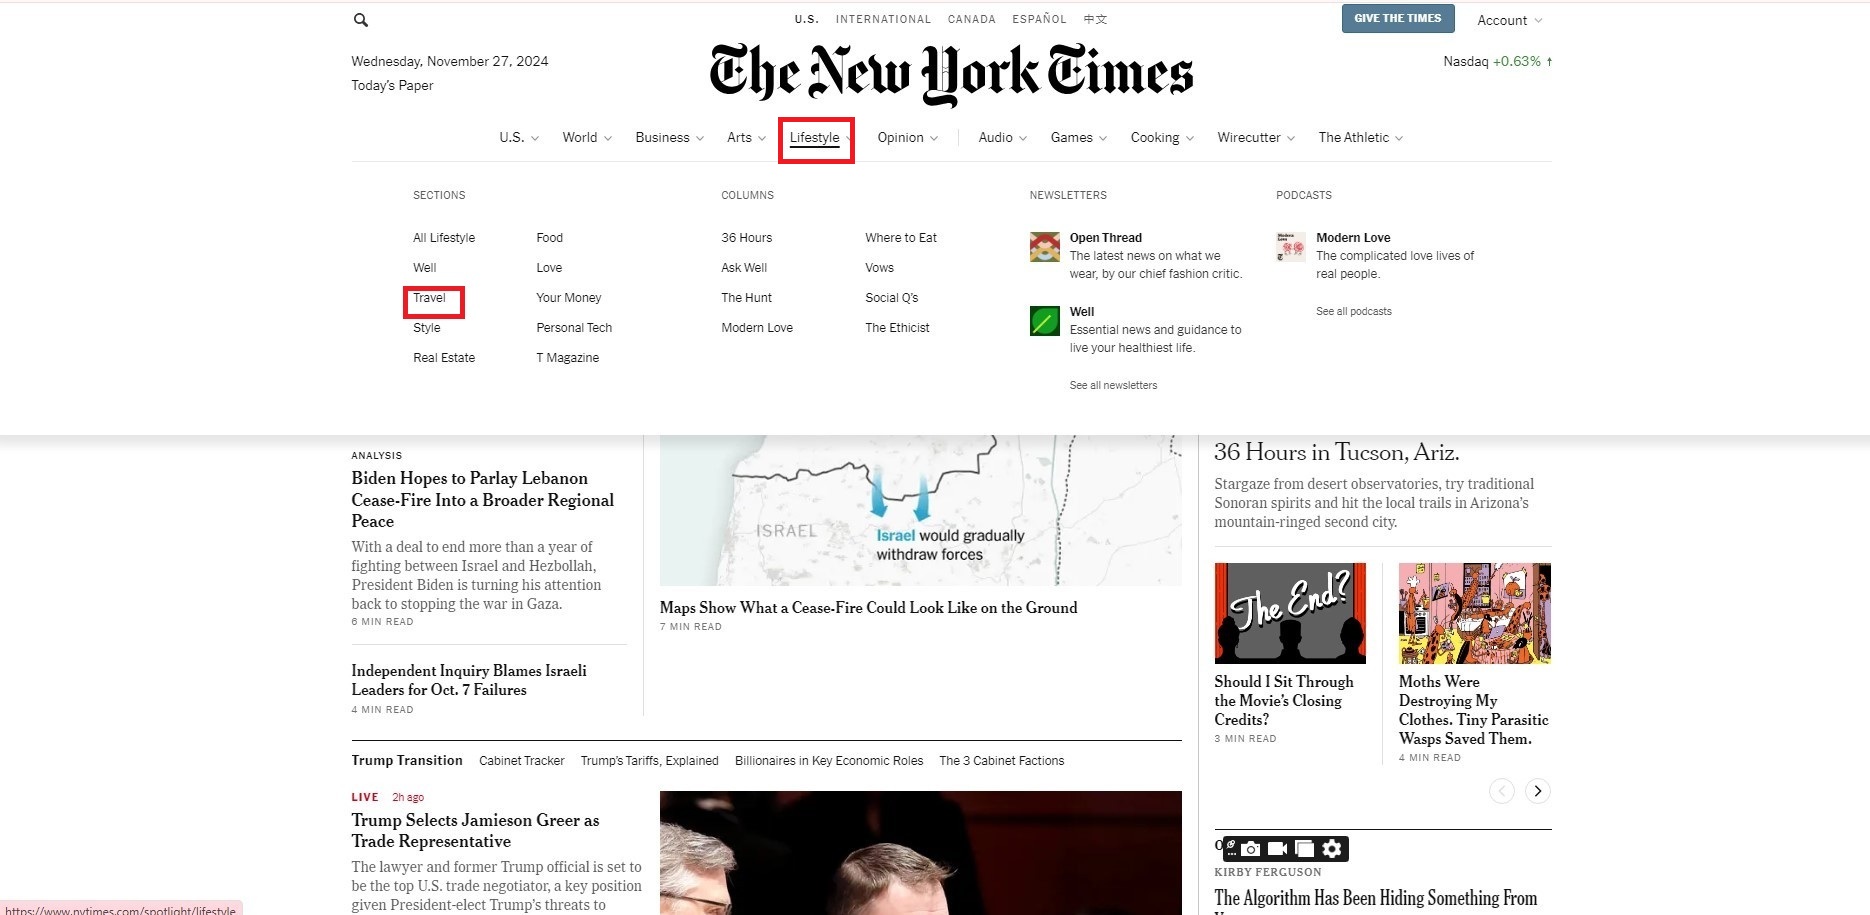The width and height of the screenshot is (1870, 915).
Task: Expand the Cooking menu chevron
Action: [x=1190, y=138]
